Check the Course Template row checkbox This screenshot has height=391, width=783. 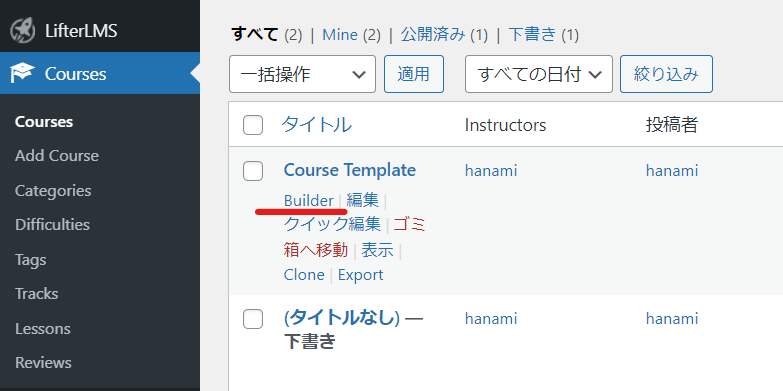click(253, 171)
